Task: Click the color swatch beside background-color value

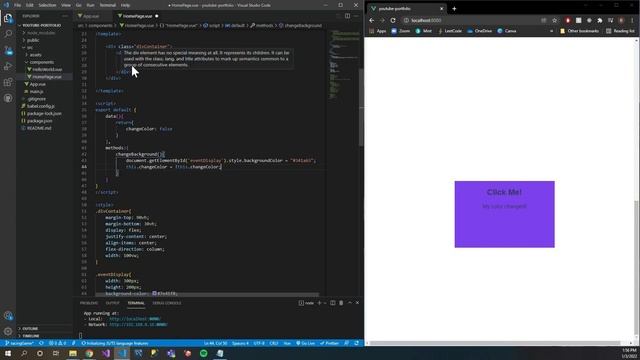Action: (154, 293)
